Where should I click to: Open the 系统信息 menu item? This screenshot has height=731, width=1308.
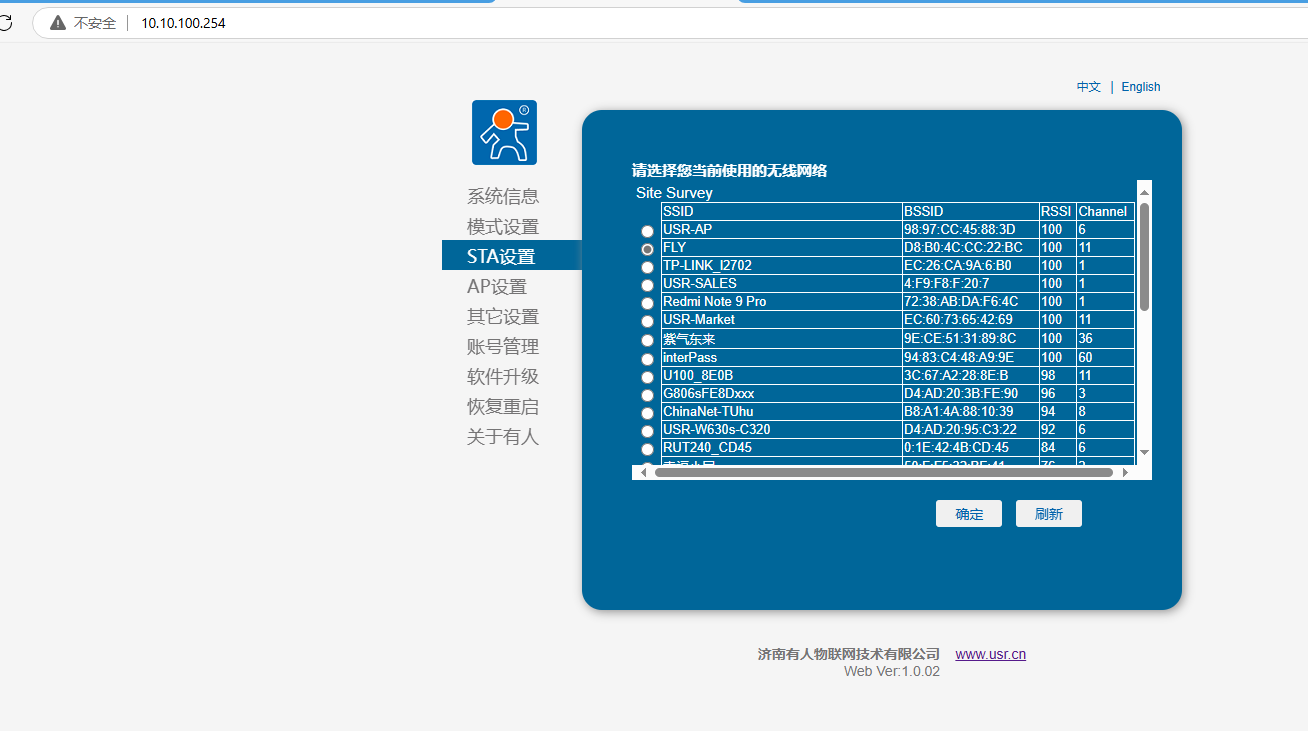(x=502, y=196)
